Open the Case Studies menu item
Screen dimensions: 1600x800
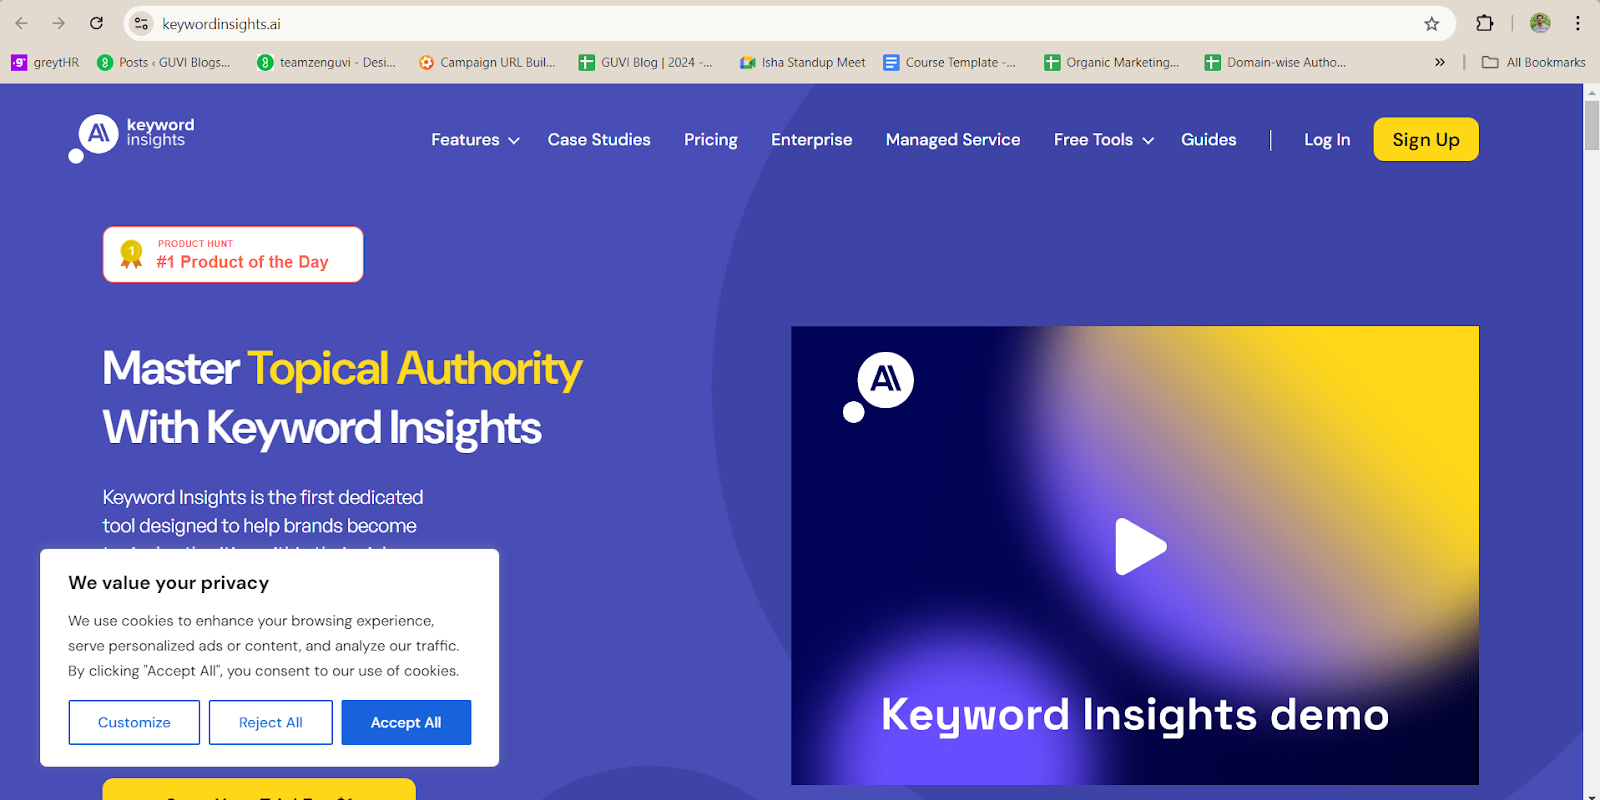click(599, 140)
